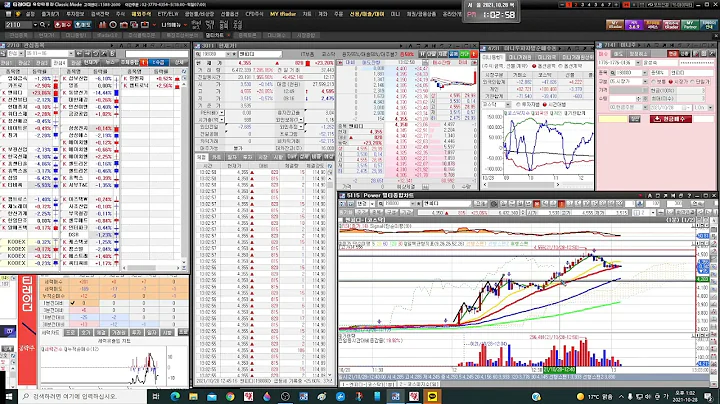The image size is (720, 404).
Task: Open Microsoft Edge from the taskbar
Action: point(175,396)
